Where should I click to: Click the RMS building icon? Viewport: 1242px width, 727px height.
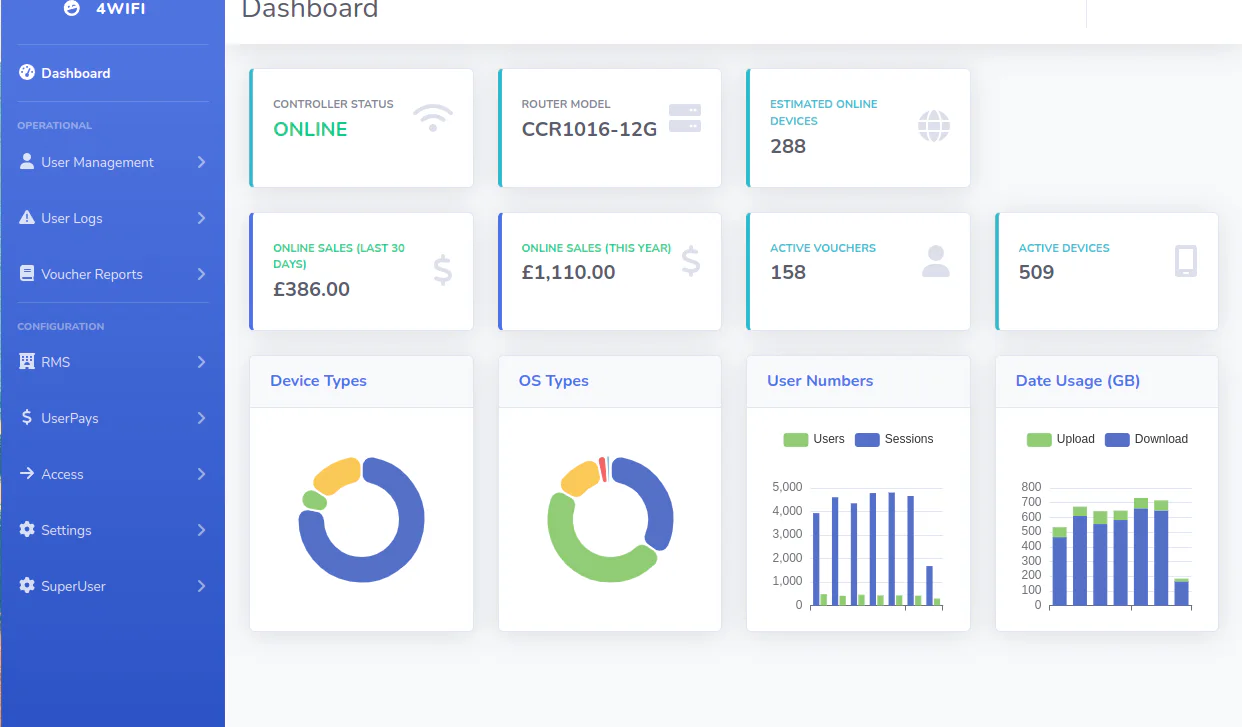[27, 361]
